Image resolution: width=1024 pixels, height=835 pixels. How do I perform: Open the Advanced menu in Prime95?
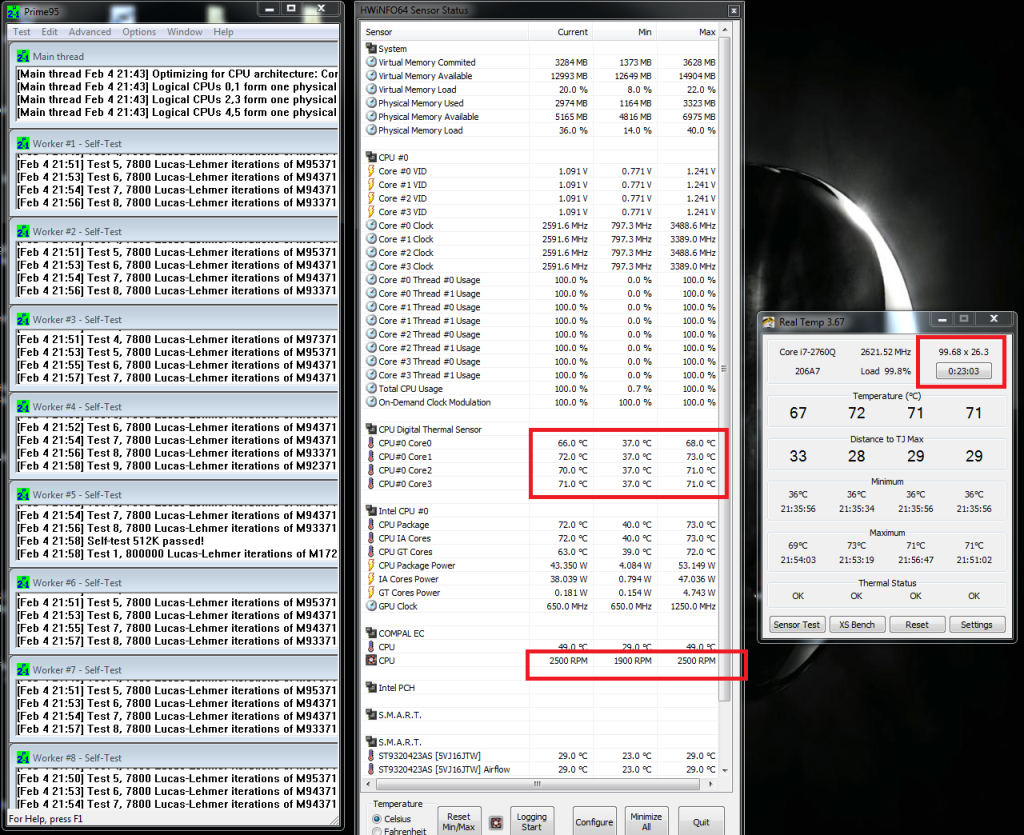point(90,31)
